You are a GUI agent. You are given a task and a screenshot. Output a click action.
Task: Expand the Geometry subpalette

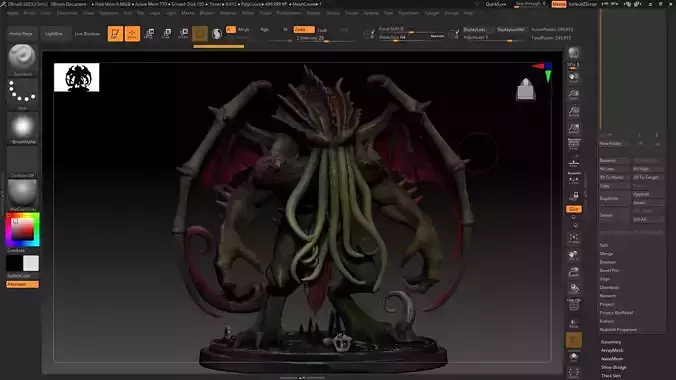pyautogui.click(x=611, y=342)
